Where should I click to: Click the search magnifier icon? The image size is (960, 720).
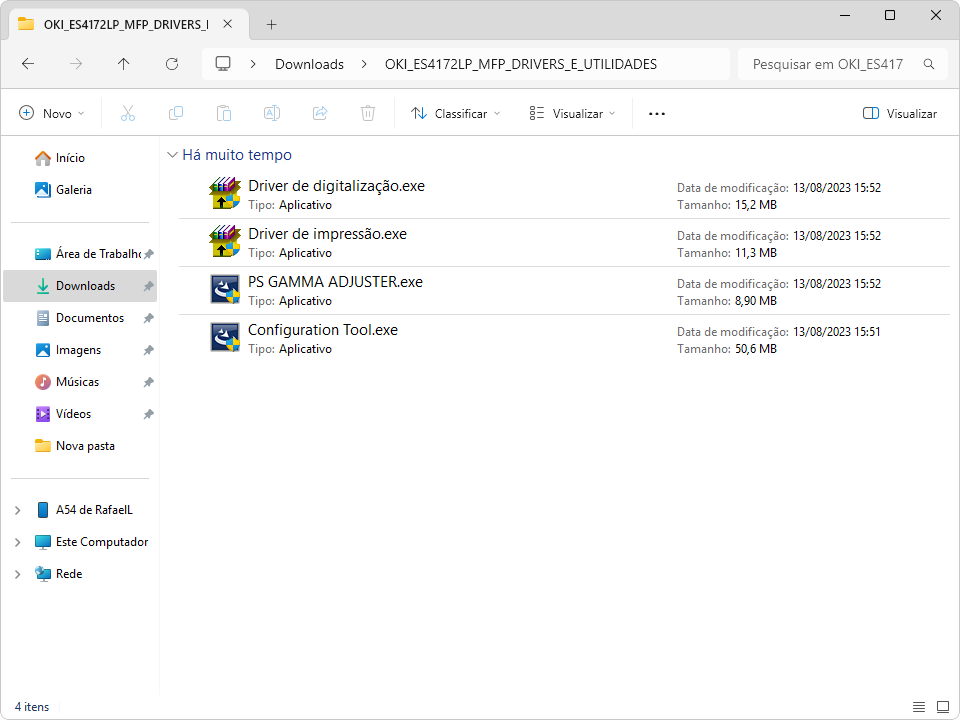click(929, 64)
